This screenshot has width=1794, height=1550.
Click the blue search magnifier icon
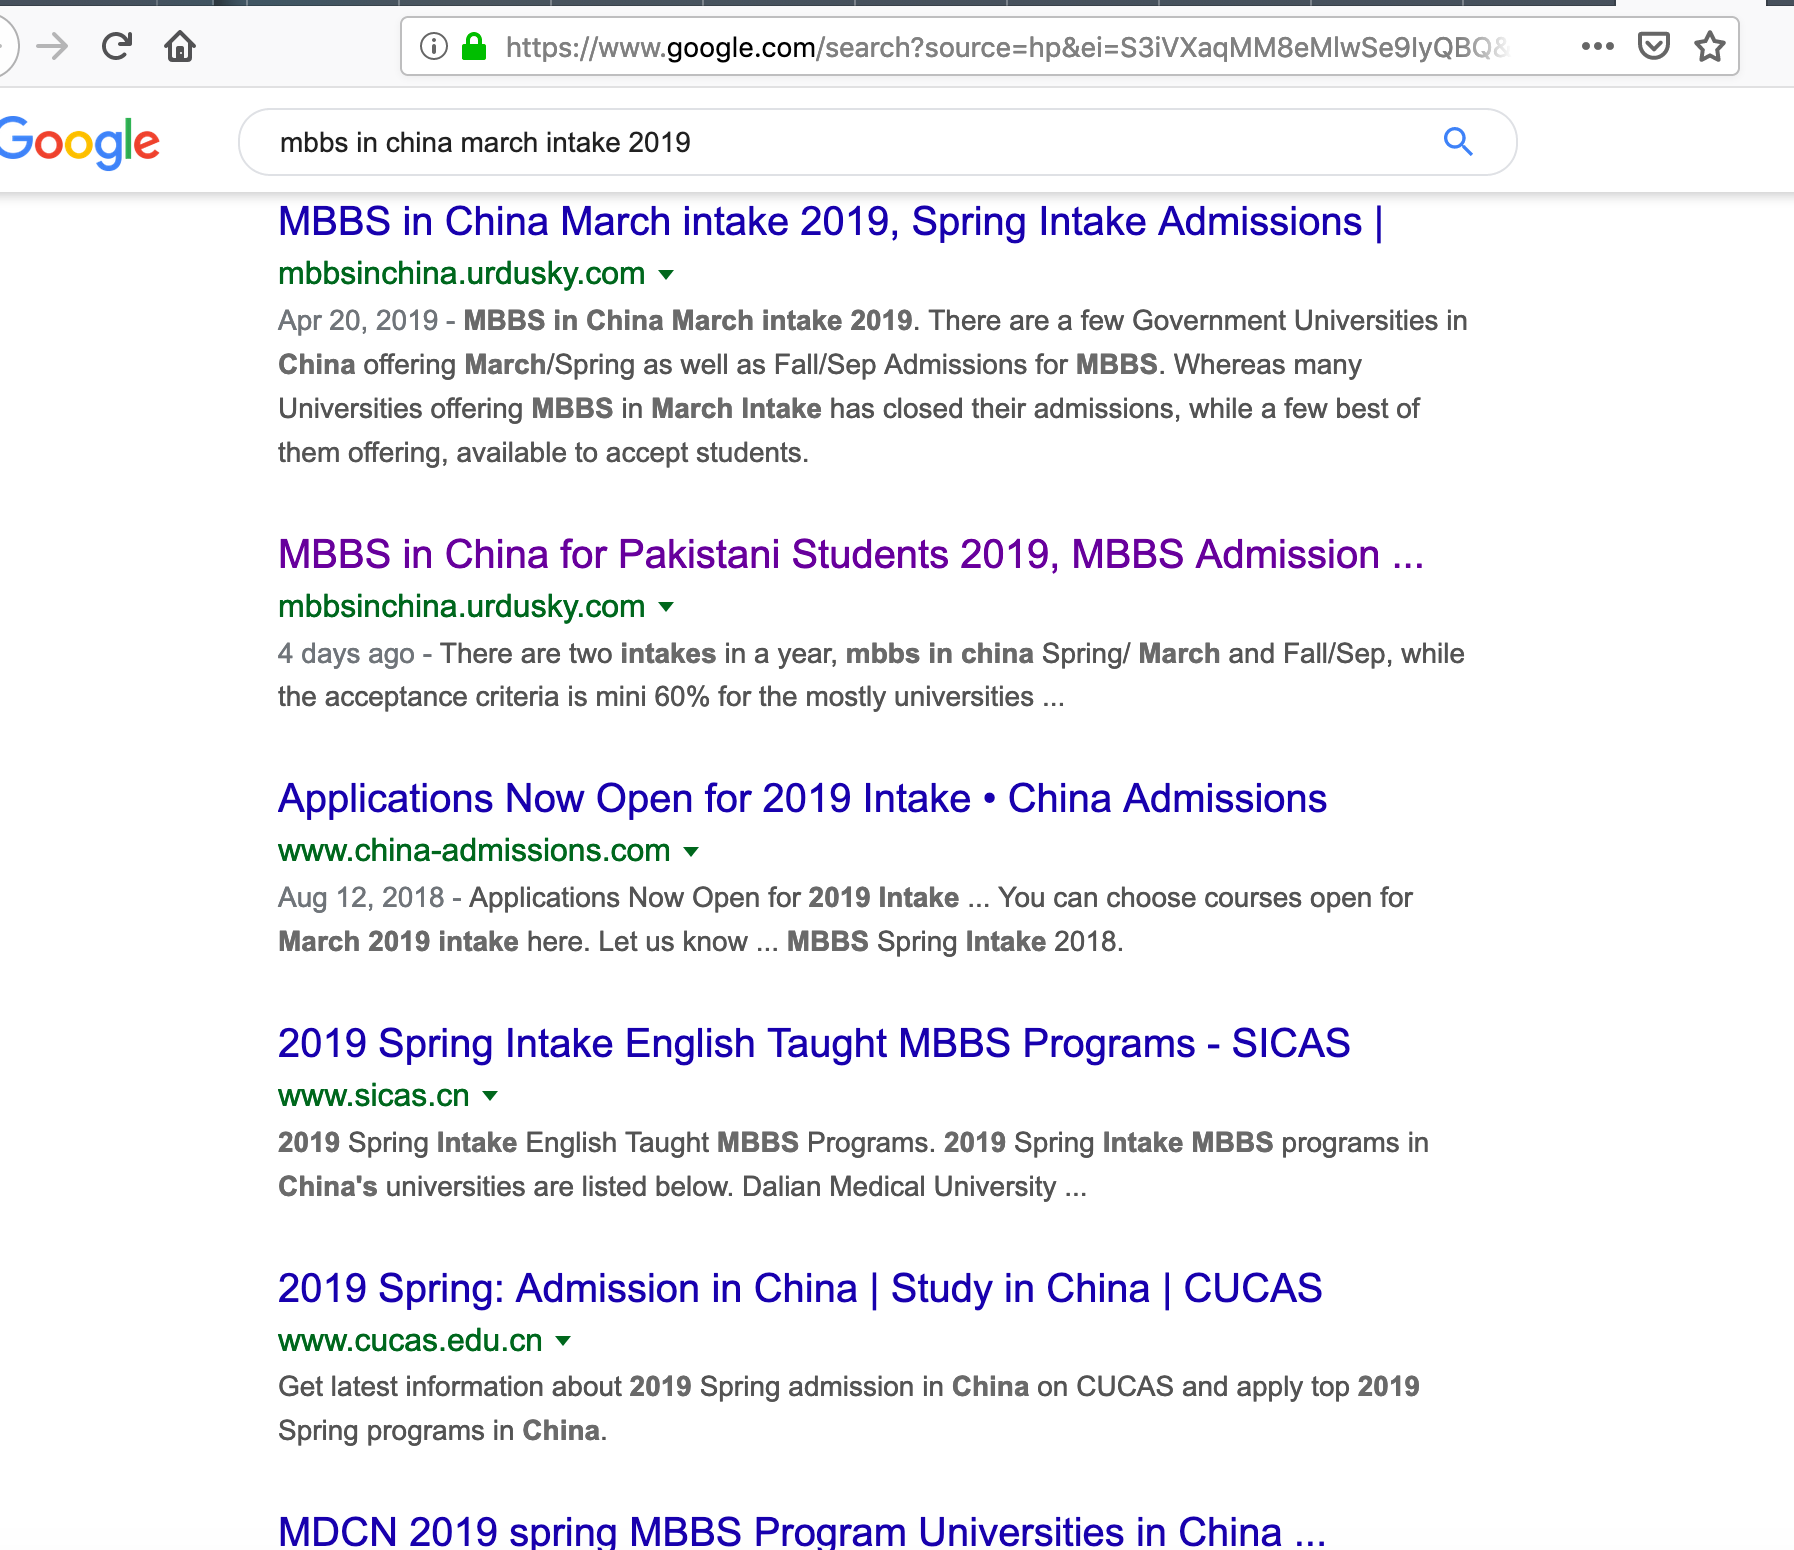(1458, 142)
